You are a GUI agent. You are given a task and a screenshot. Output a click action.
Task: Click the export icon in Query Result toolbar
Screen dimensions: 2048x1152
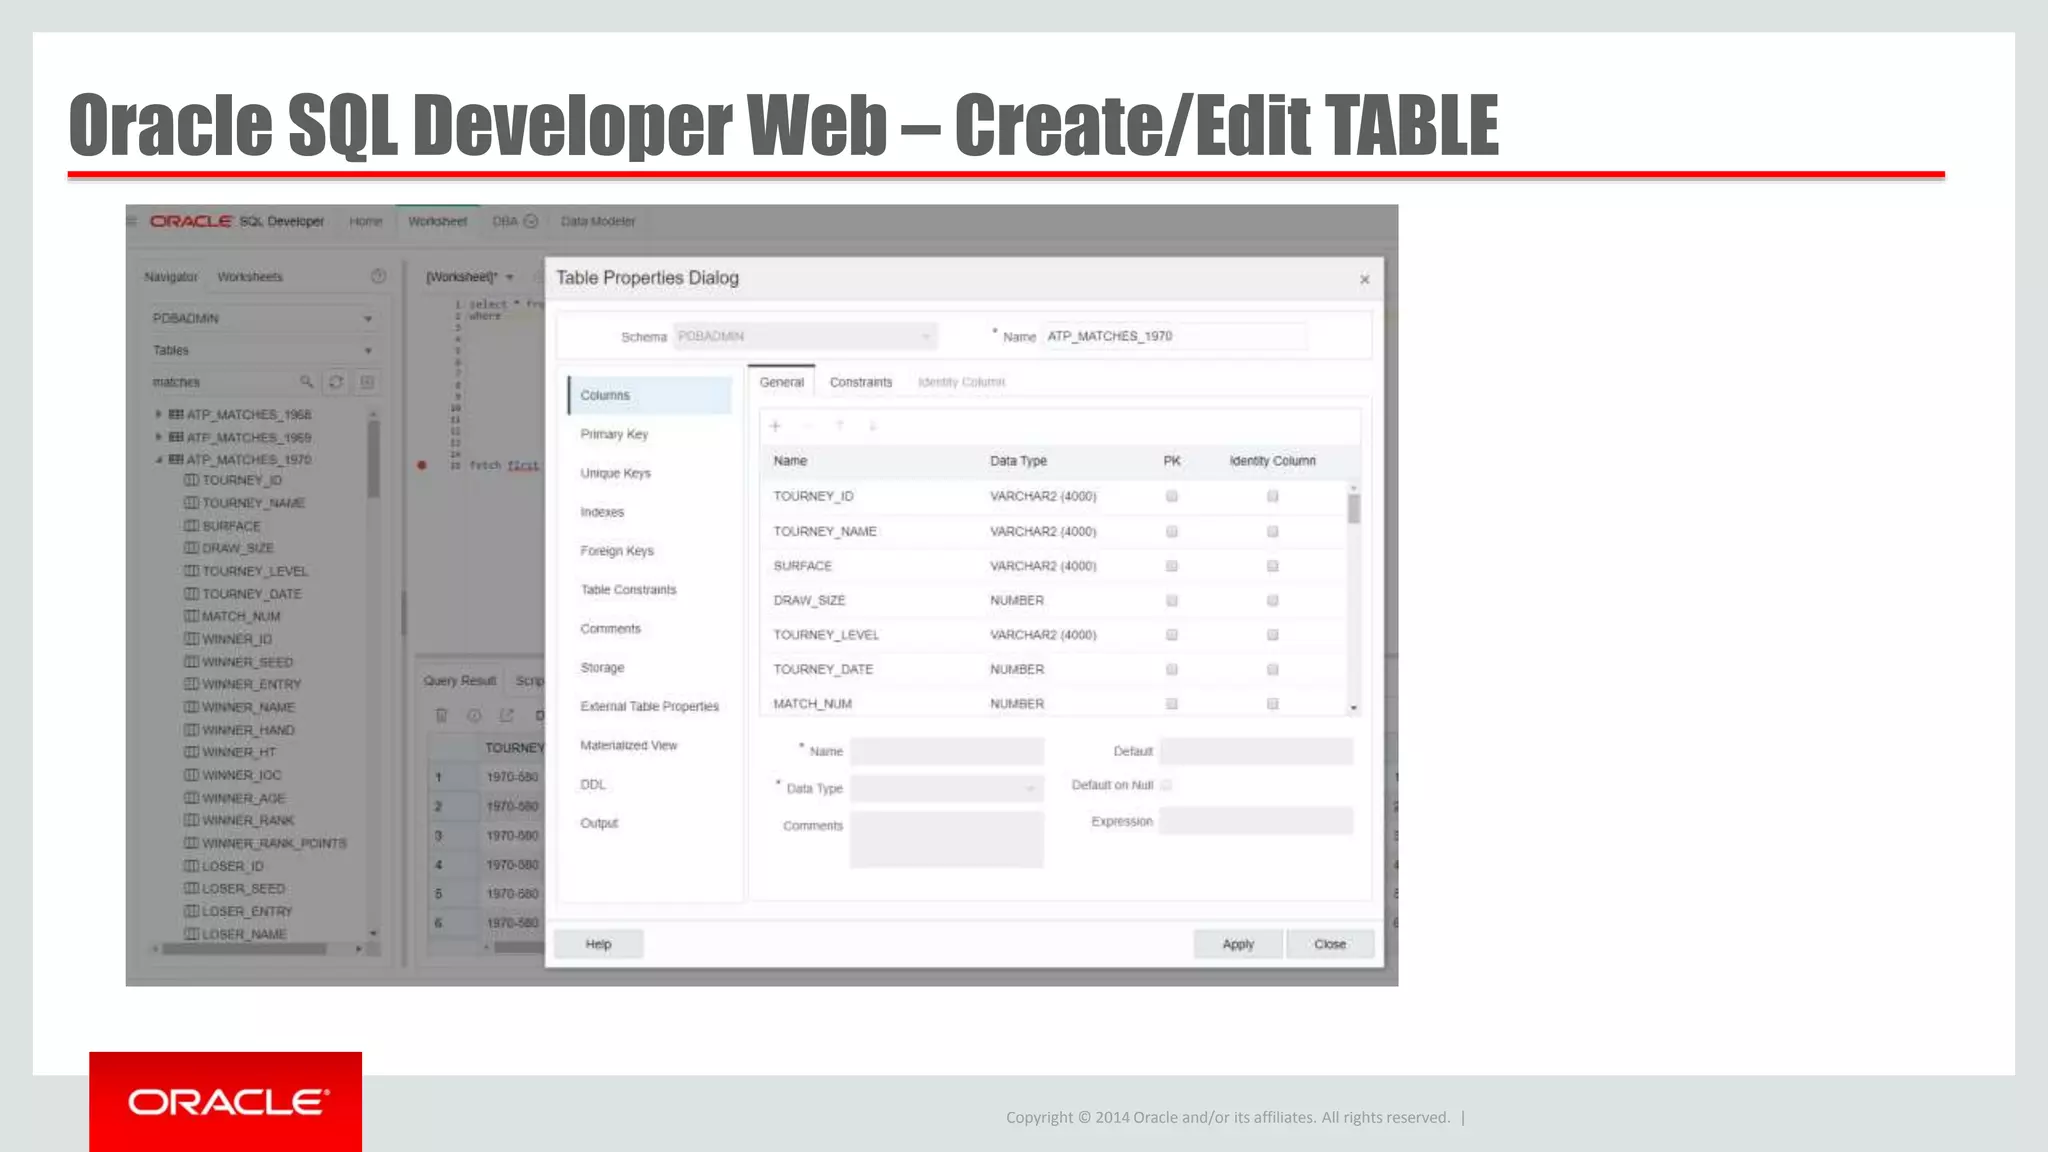tap(506, 715)
